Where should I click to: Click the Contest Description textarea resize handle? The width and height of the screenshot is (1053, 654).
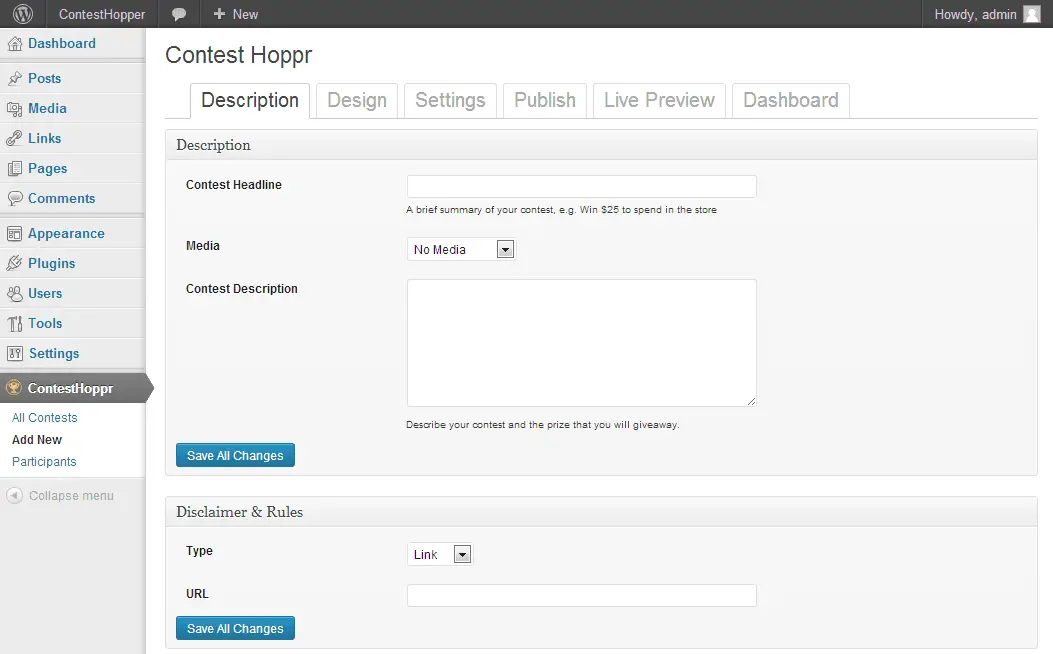(751, 401)
